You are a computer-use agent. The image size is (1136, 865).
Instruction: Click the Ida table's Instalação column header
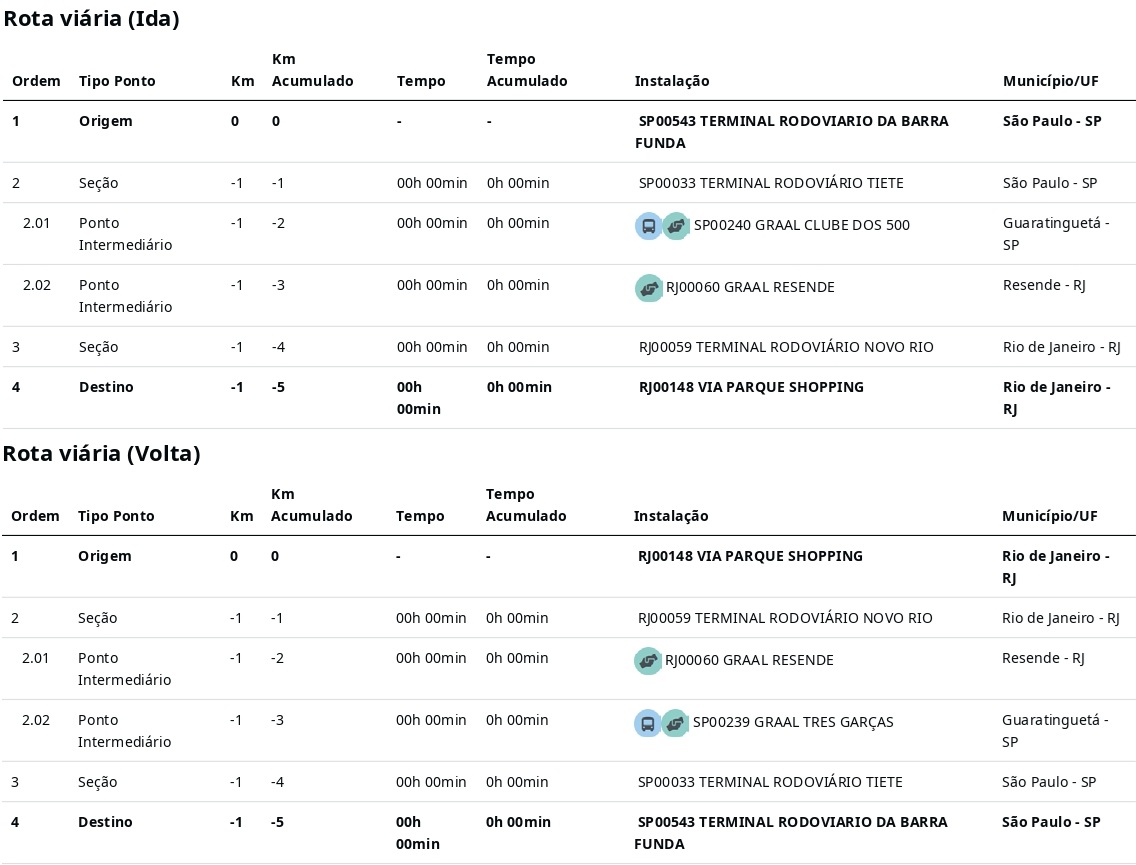click(672, 81)
